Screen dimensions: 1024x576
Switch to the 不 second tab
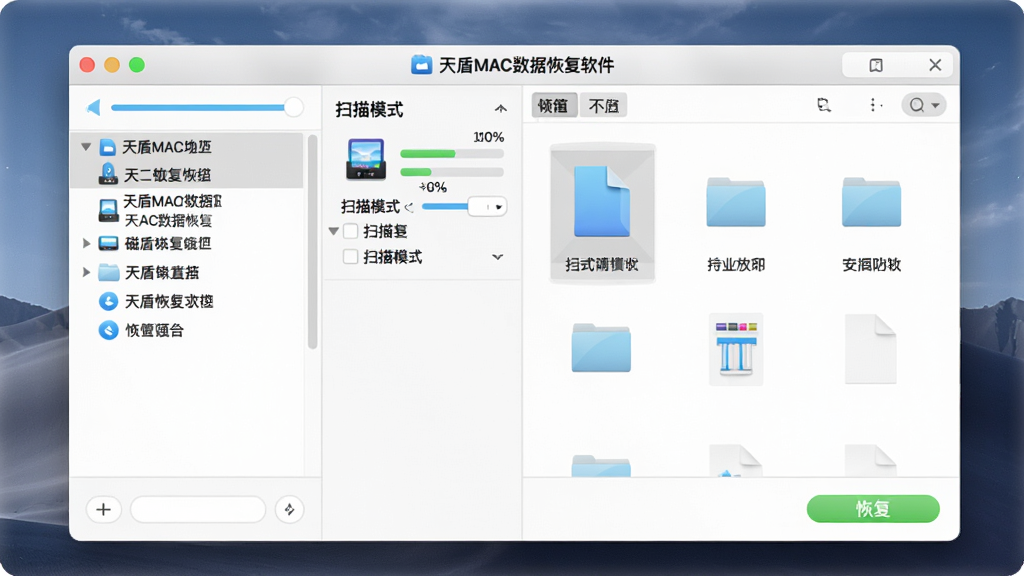[603, 105]
